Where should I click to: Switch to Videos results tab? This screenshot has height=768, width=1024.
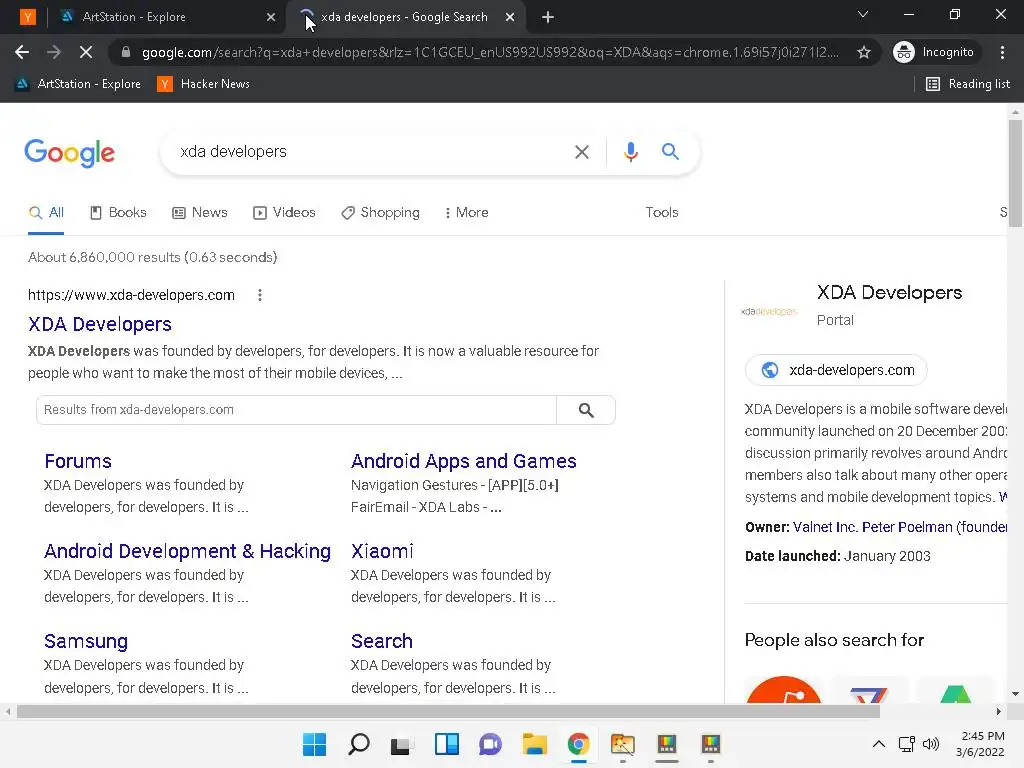pos(284,212)
